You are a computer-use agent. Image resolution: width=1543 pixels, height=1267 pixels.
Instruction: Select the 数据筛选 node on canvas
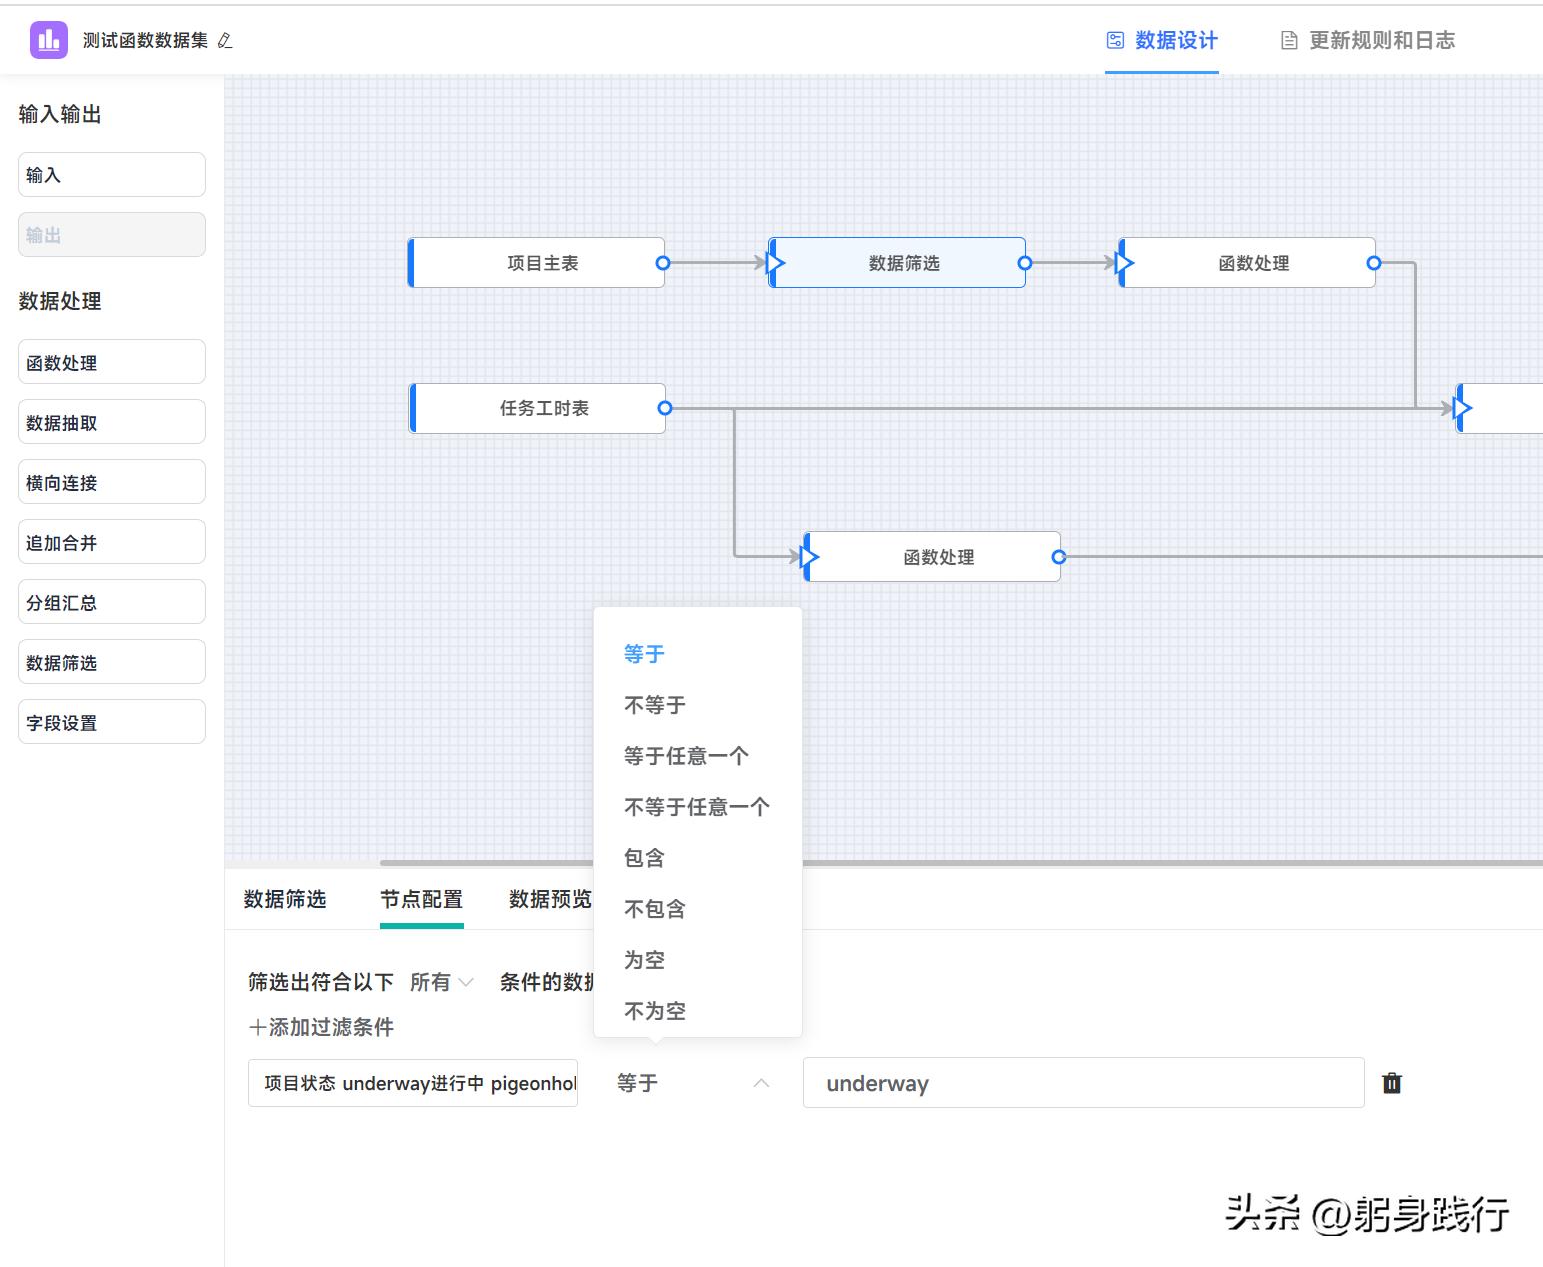point(897,263)
